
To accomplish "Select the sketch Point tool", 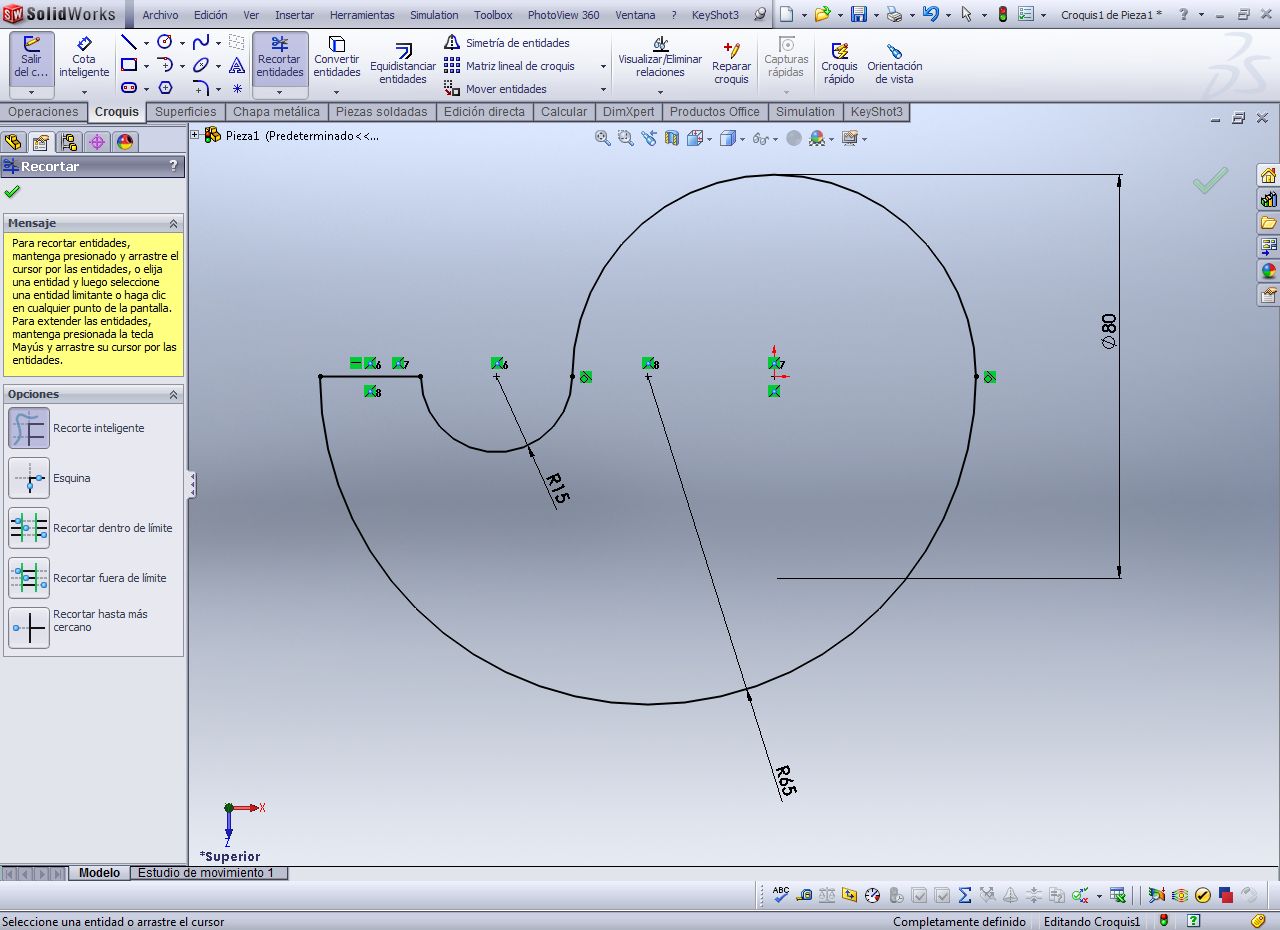I will point(237,88).
